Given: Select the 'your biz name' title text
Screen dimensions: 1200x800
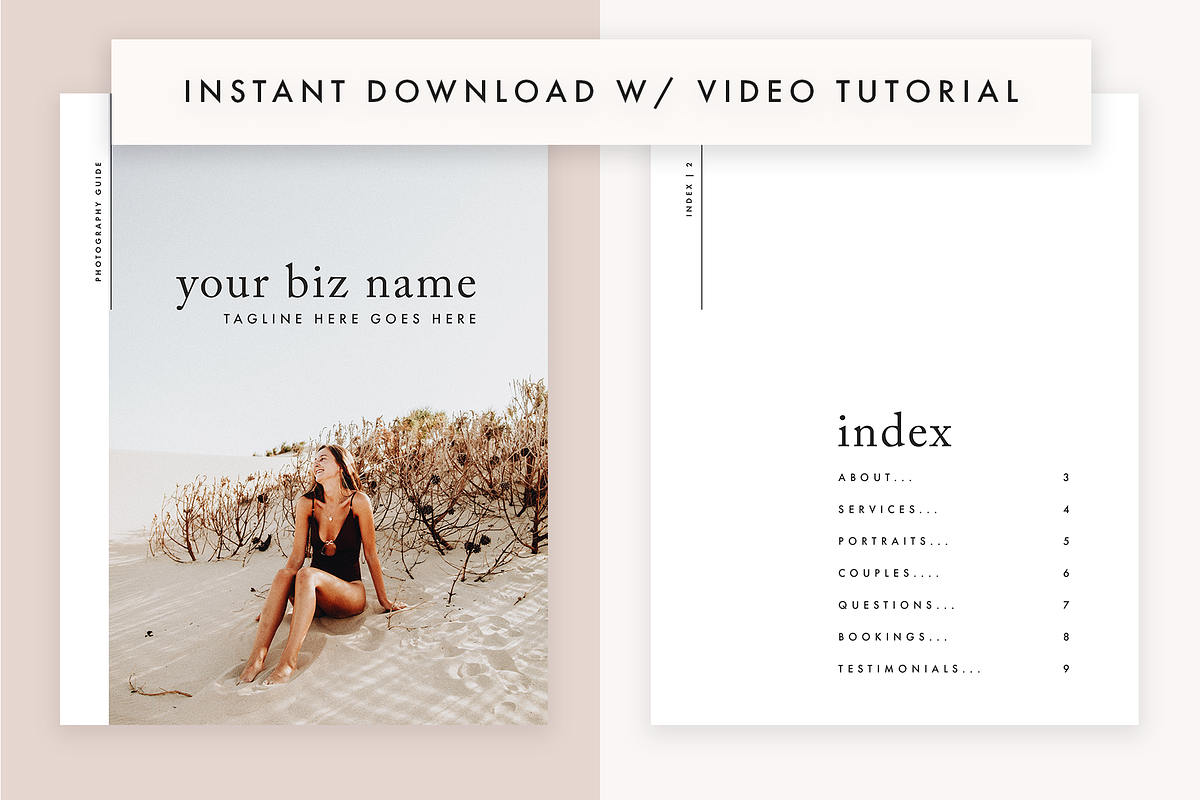Looking at the screenshot, I should pos(326,285).
